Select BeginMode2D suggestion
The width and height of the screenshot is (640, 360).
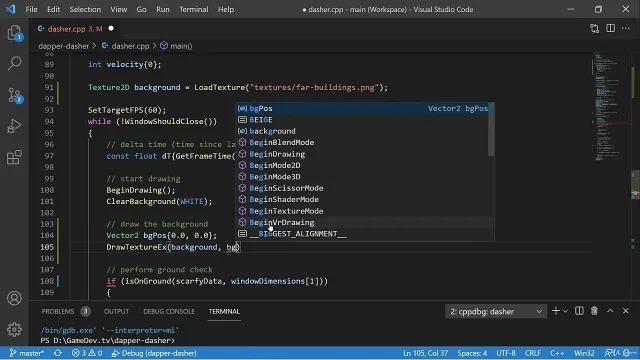(363, 165)
